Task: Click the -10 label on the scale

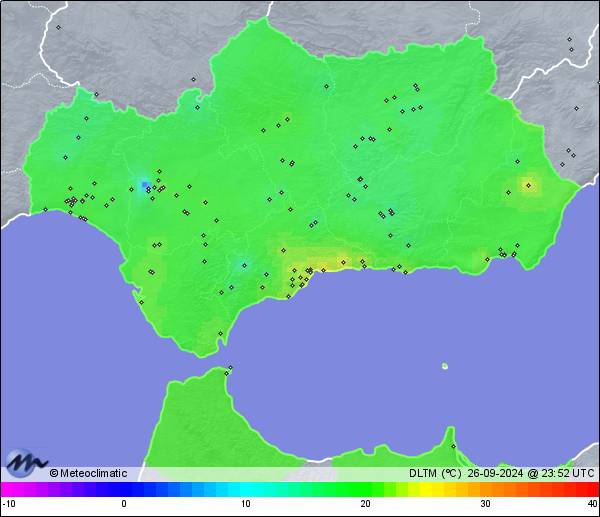Action: pos(9,504)
